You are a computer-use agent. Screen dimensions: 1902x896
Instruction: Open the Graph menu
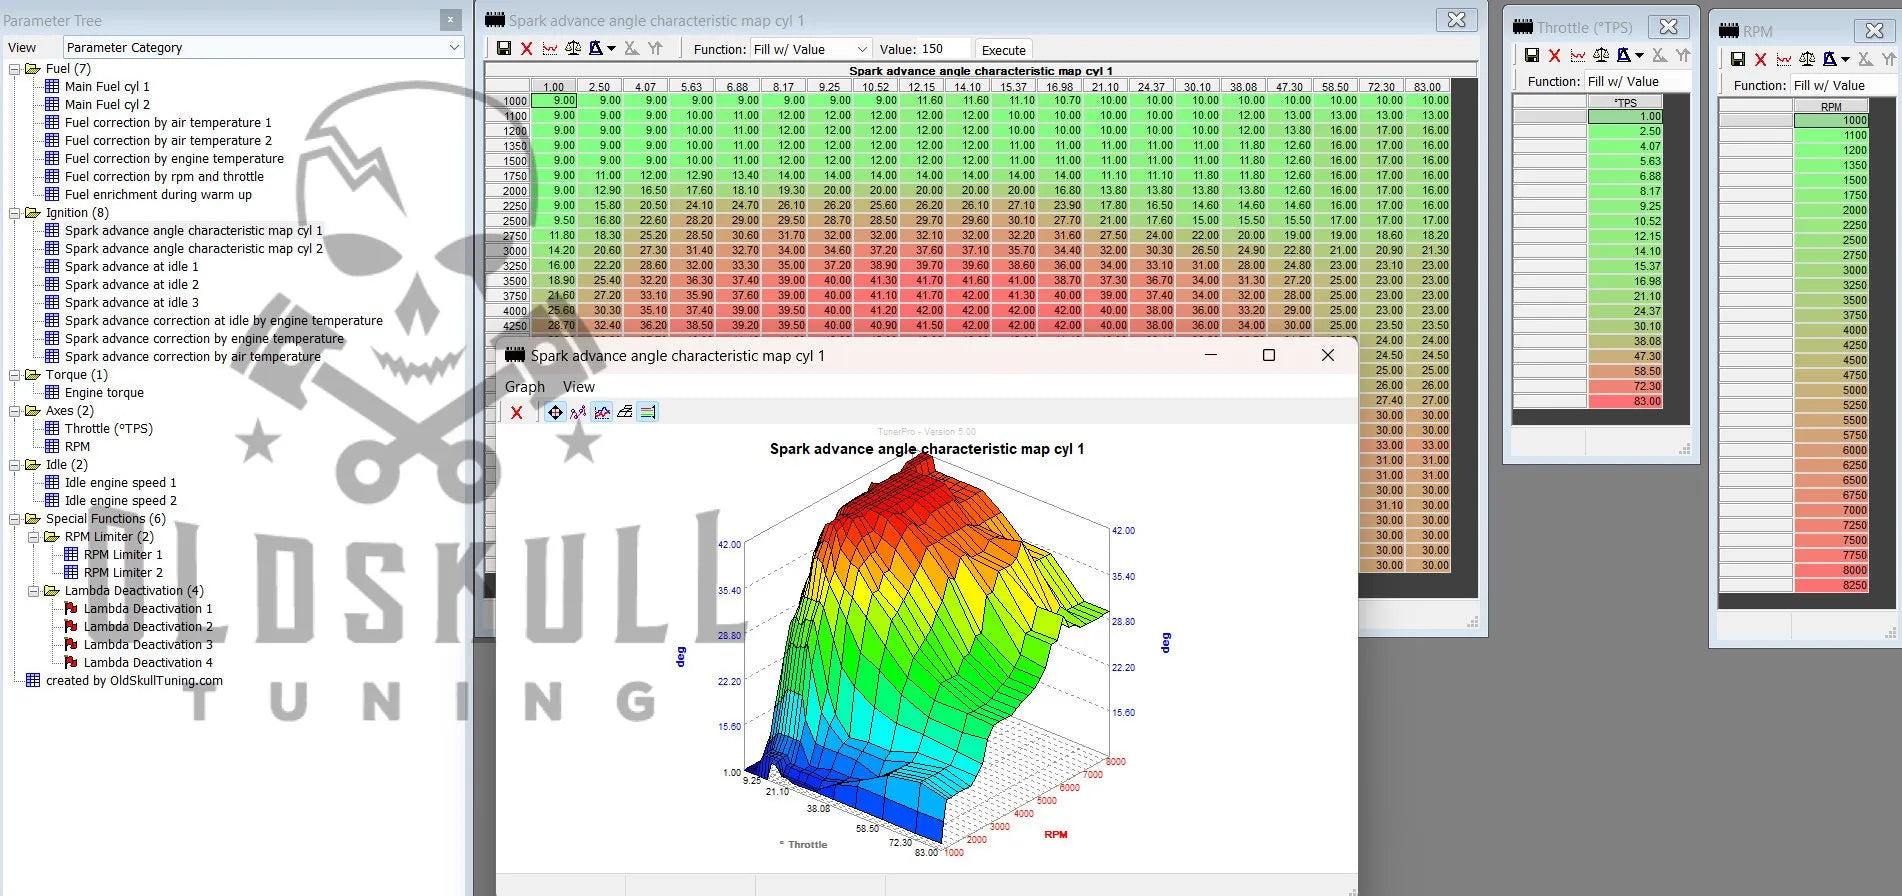click(524, 387)
